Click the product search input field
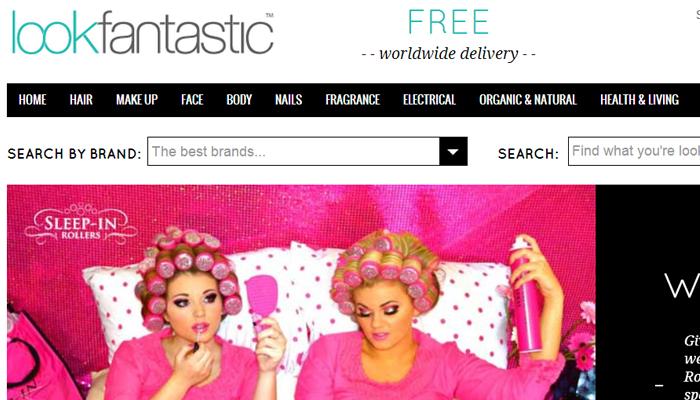The image size is (700, 400). coord(634,151)
